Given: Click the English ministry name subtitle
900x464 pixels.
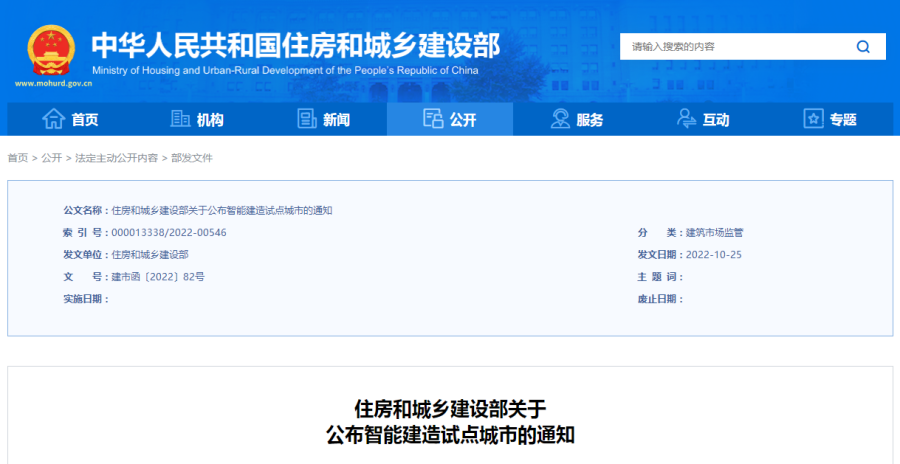Looking at the screenshot, I should (285, 71).
